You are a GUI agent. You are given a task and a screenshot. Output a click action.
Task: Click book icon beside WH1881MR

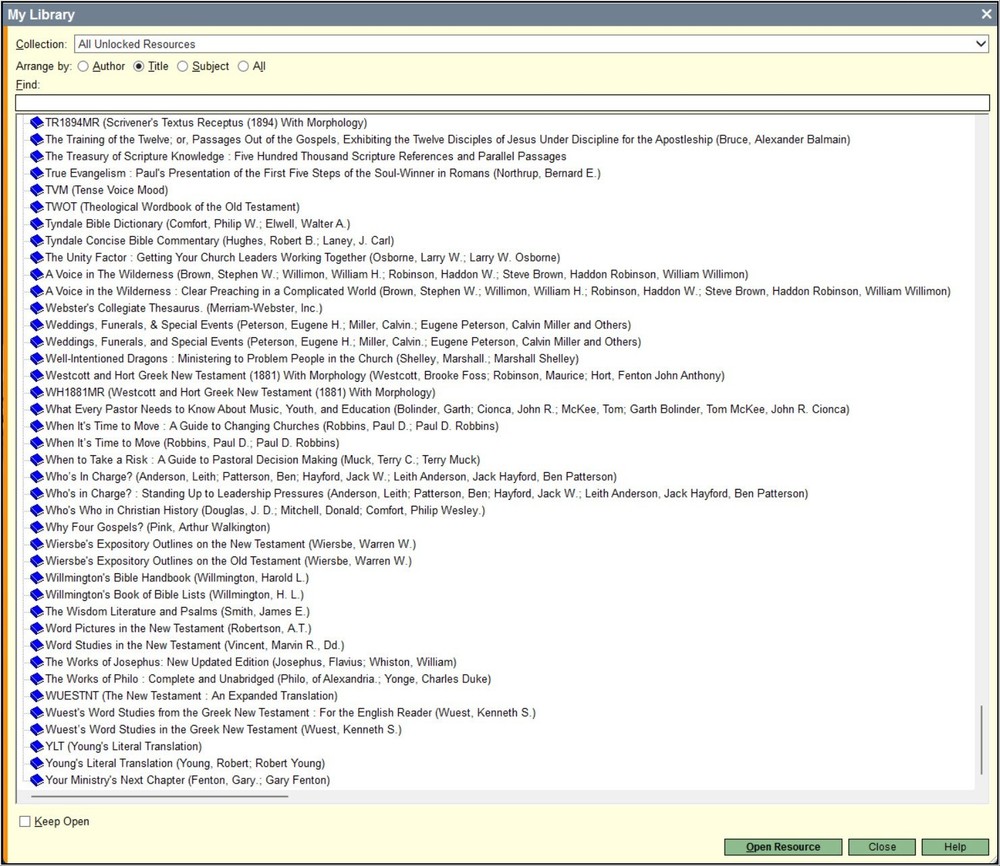(x=37, y=393)
